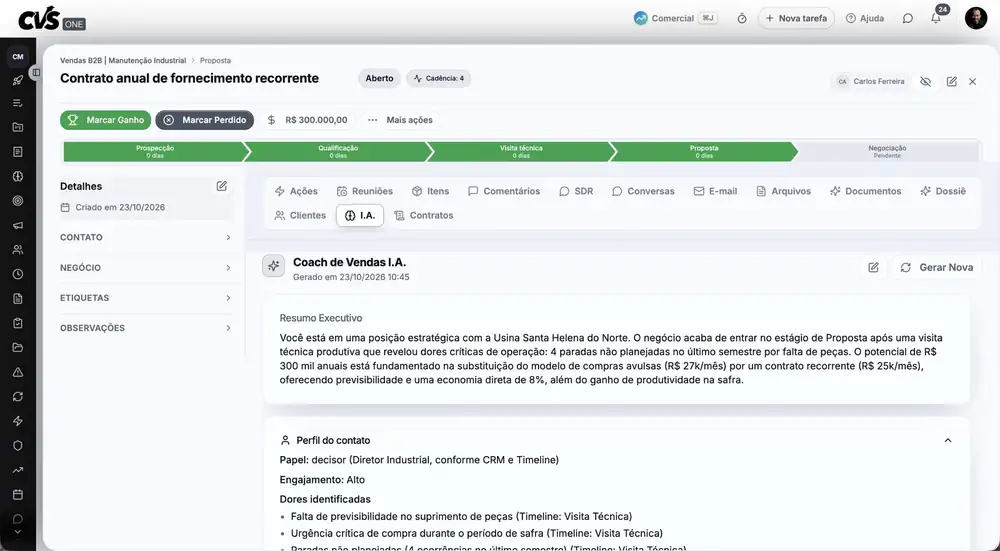
Task: Click the Carlos Ferreira owner chip
Action: (871, 82)
